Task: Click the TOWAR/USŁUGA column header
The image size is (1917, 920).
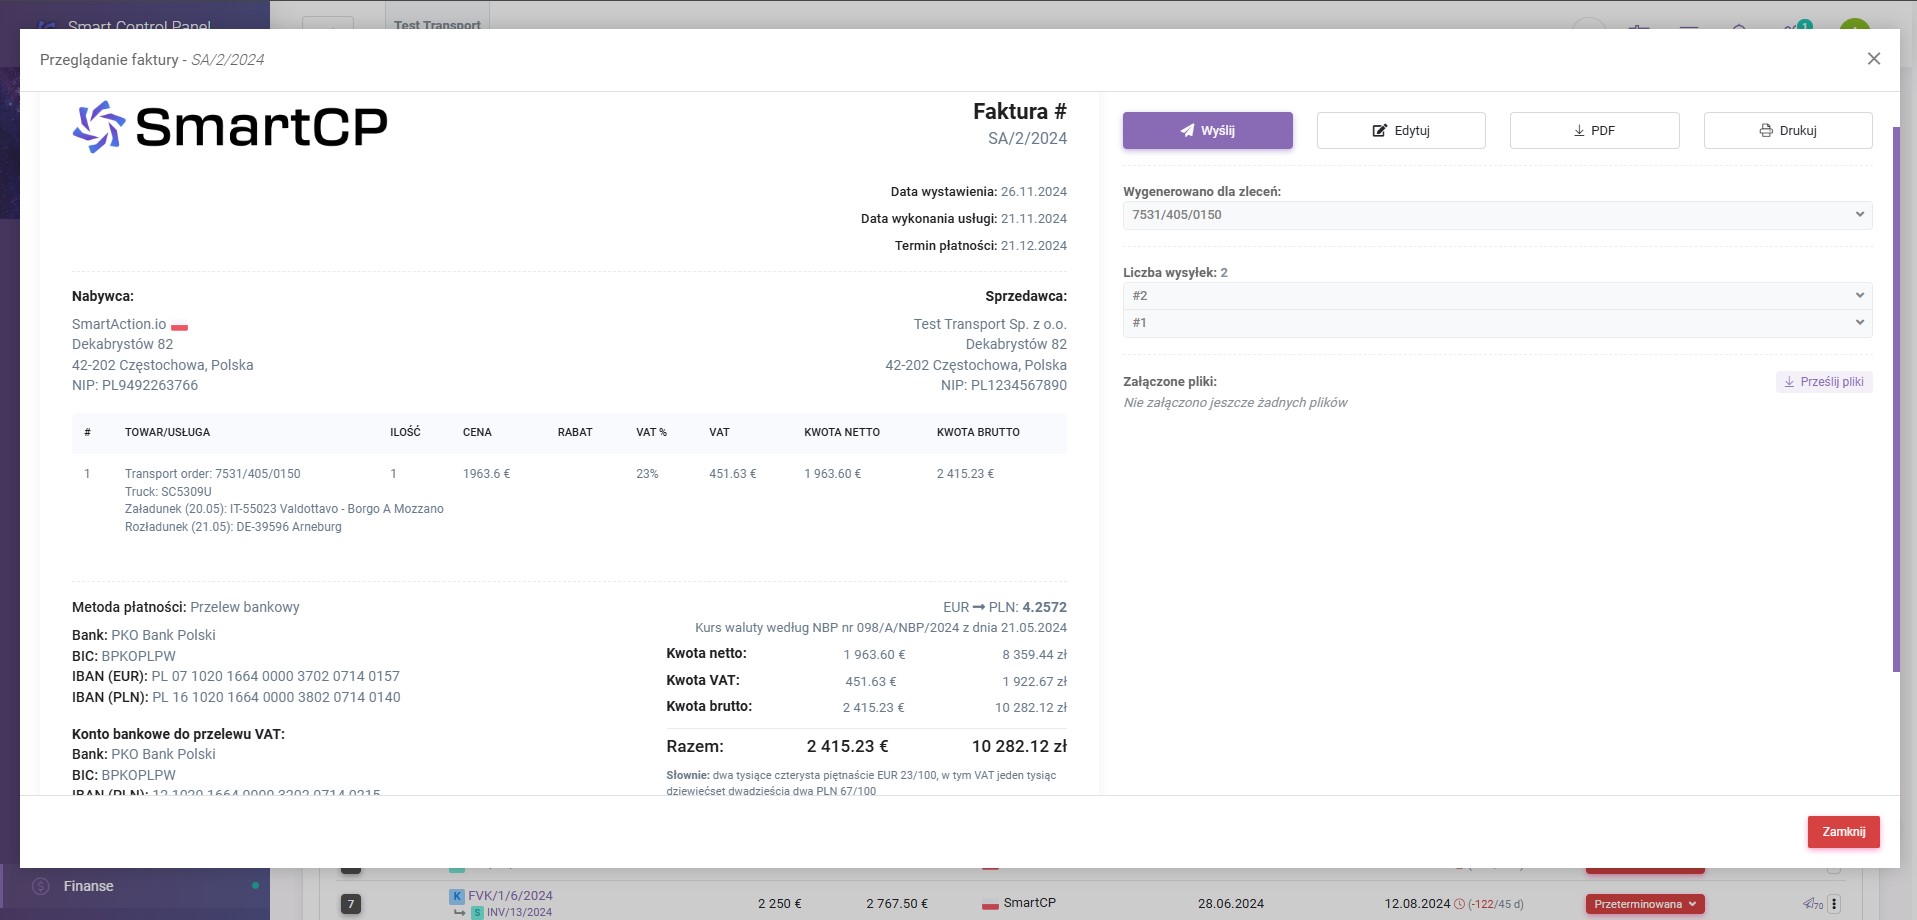Action: pyautogui.click(x=167, y=433)
